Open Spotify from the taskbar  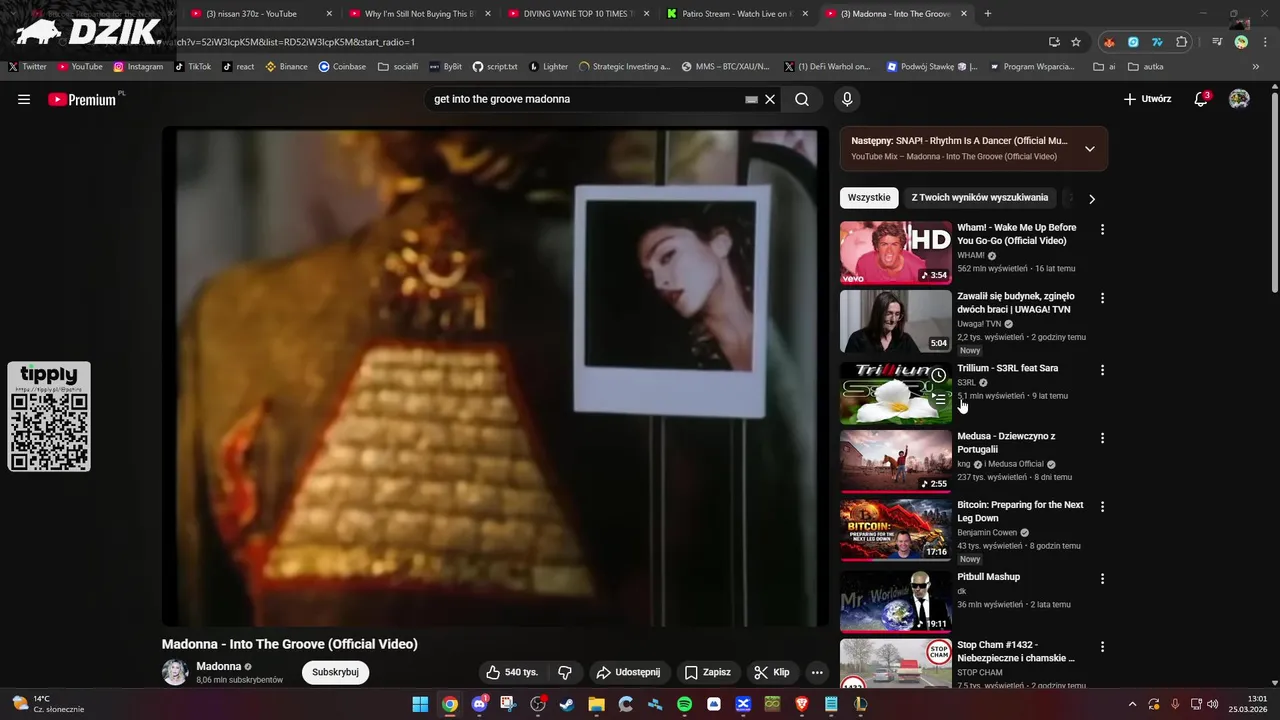(685, 704)
